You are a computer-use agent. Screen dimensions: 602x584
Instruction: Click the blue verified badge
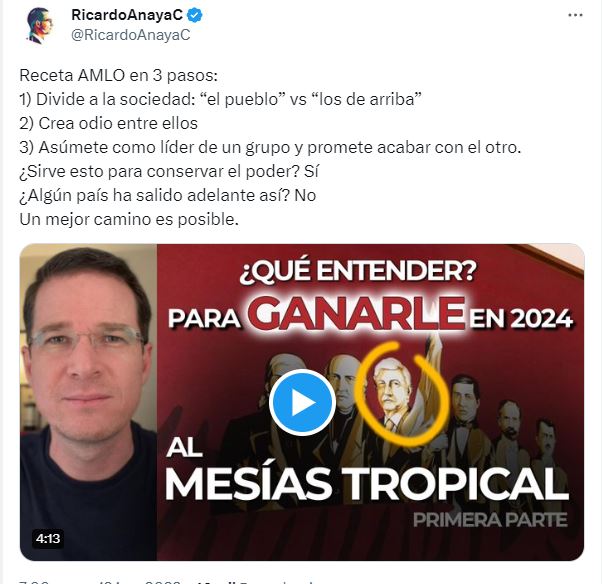(x=195, y=15)
